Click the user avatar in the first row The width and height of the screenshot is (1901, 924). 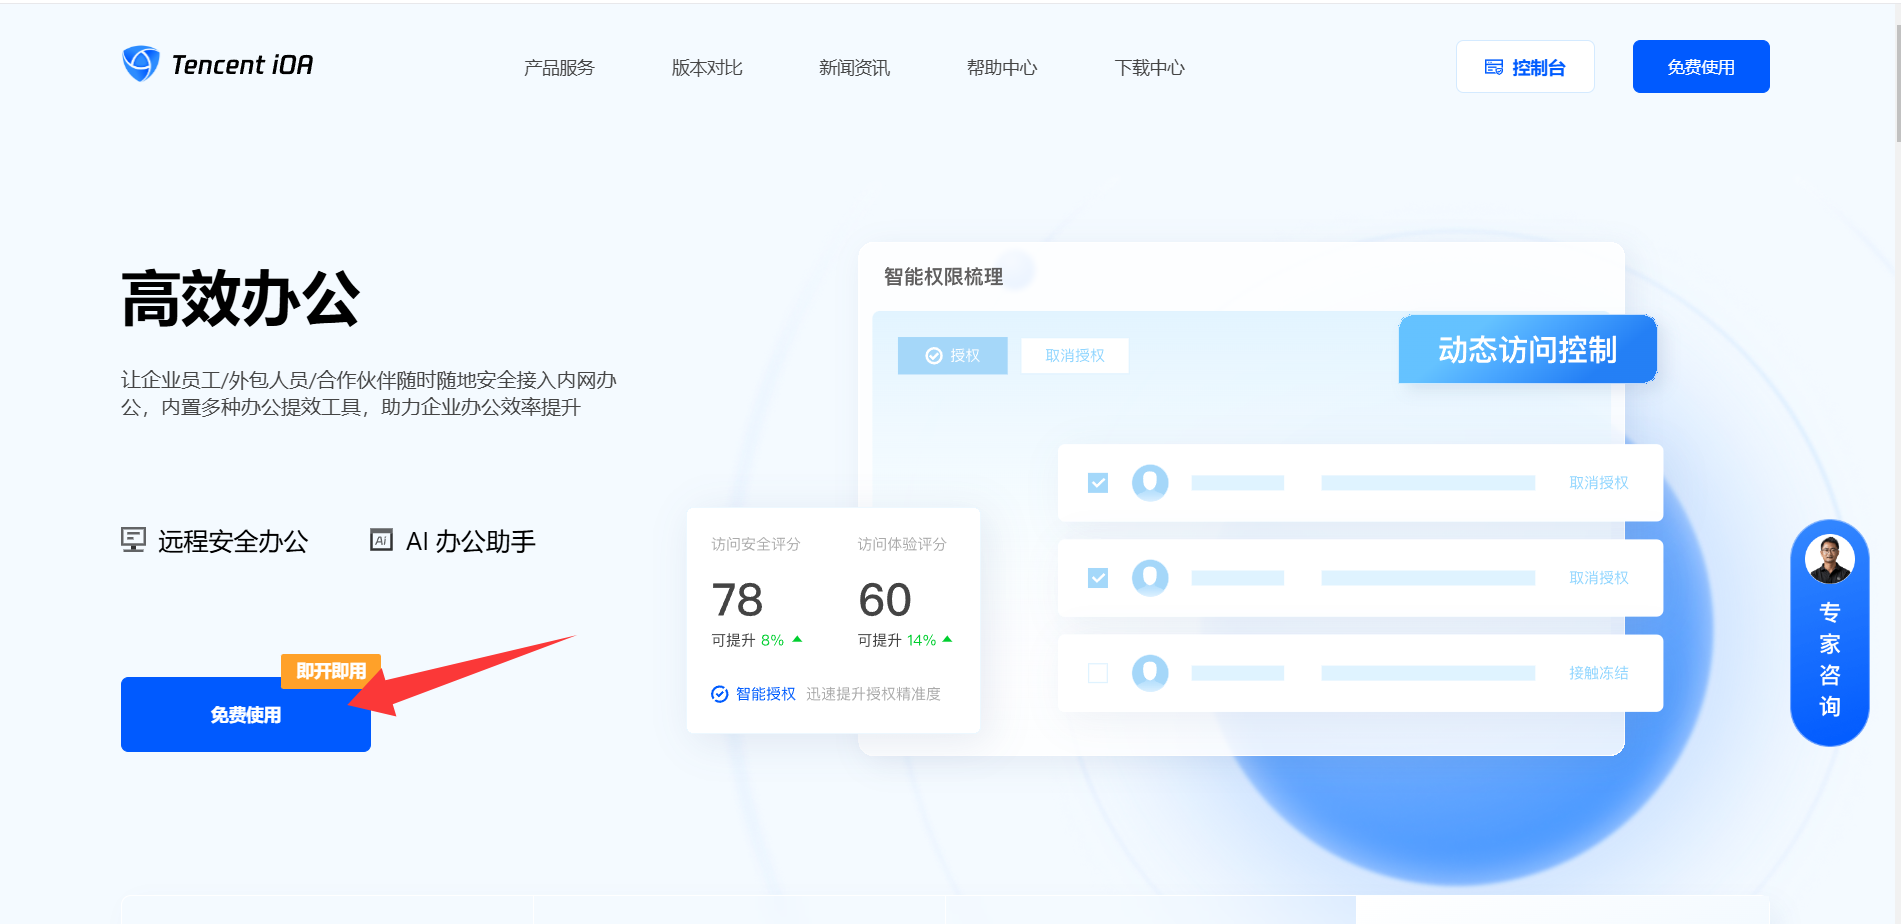[1150, 483]
